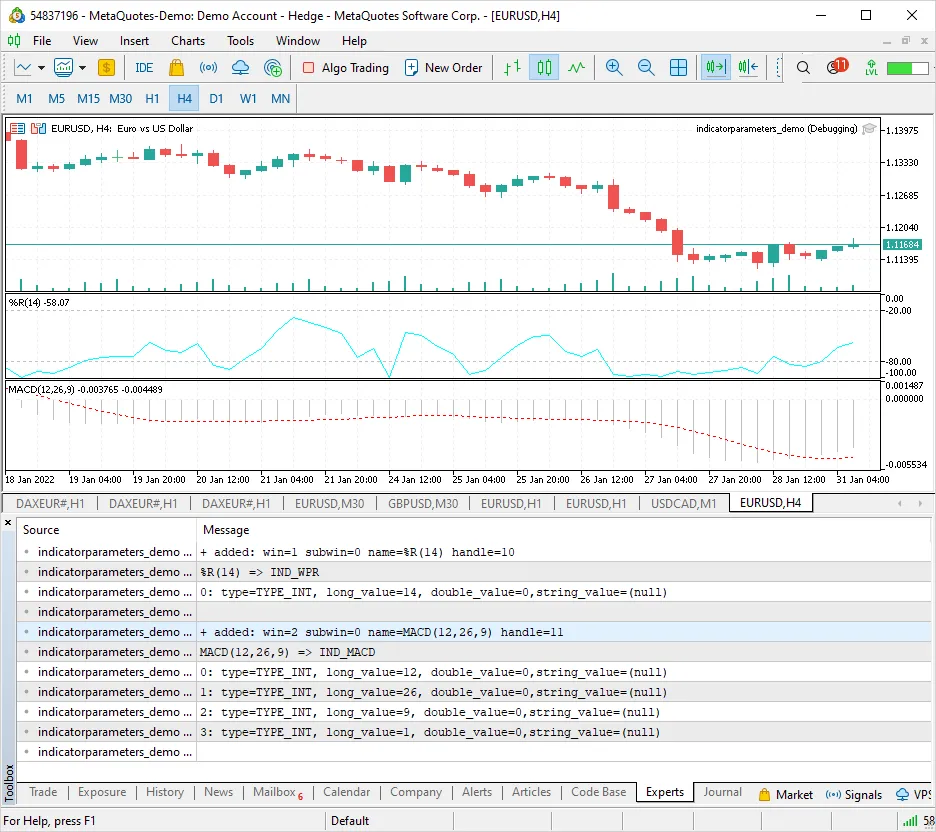This screenshot has width=936, height=832.
Task: Select the H1 timeframe button
Action: pos(152,98)
